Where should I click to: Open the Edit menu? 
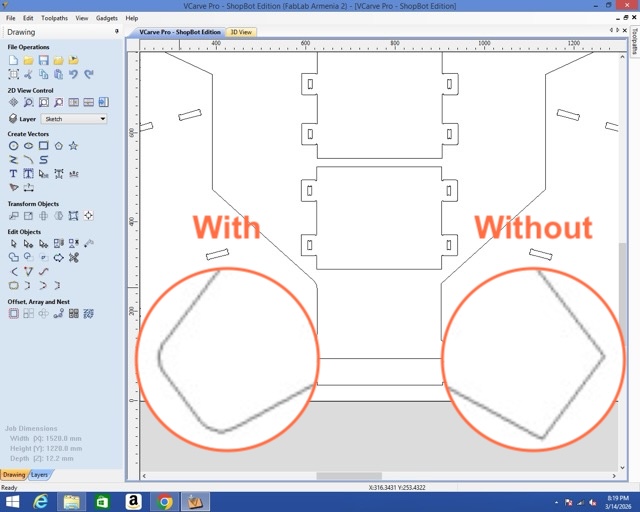click(x=28, y=18)
